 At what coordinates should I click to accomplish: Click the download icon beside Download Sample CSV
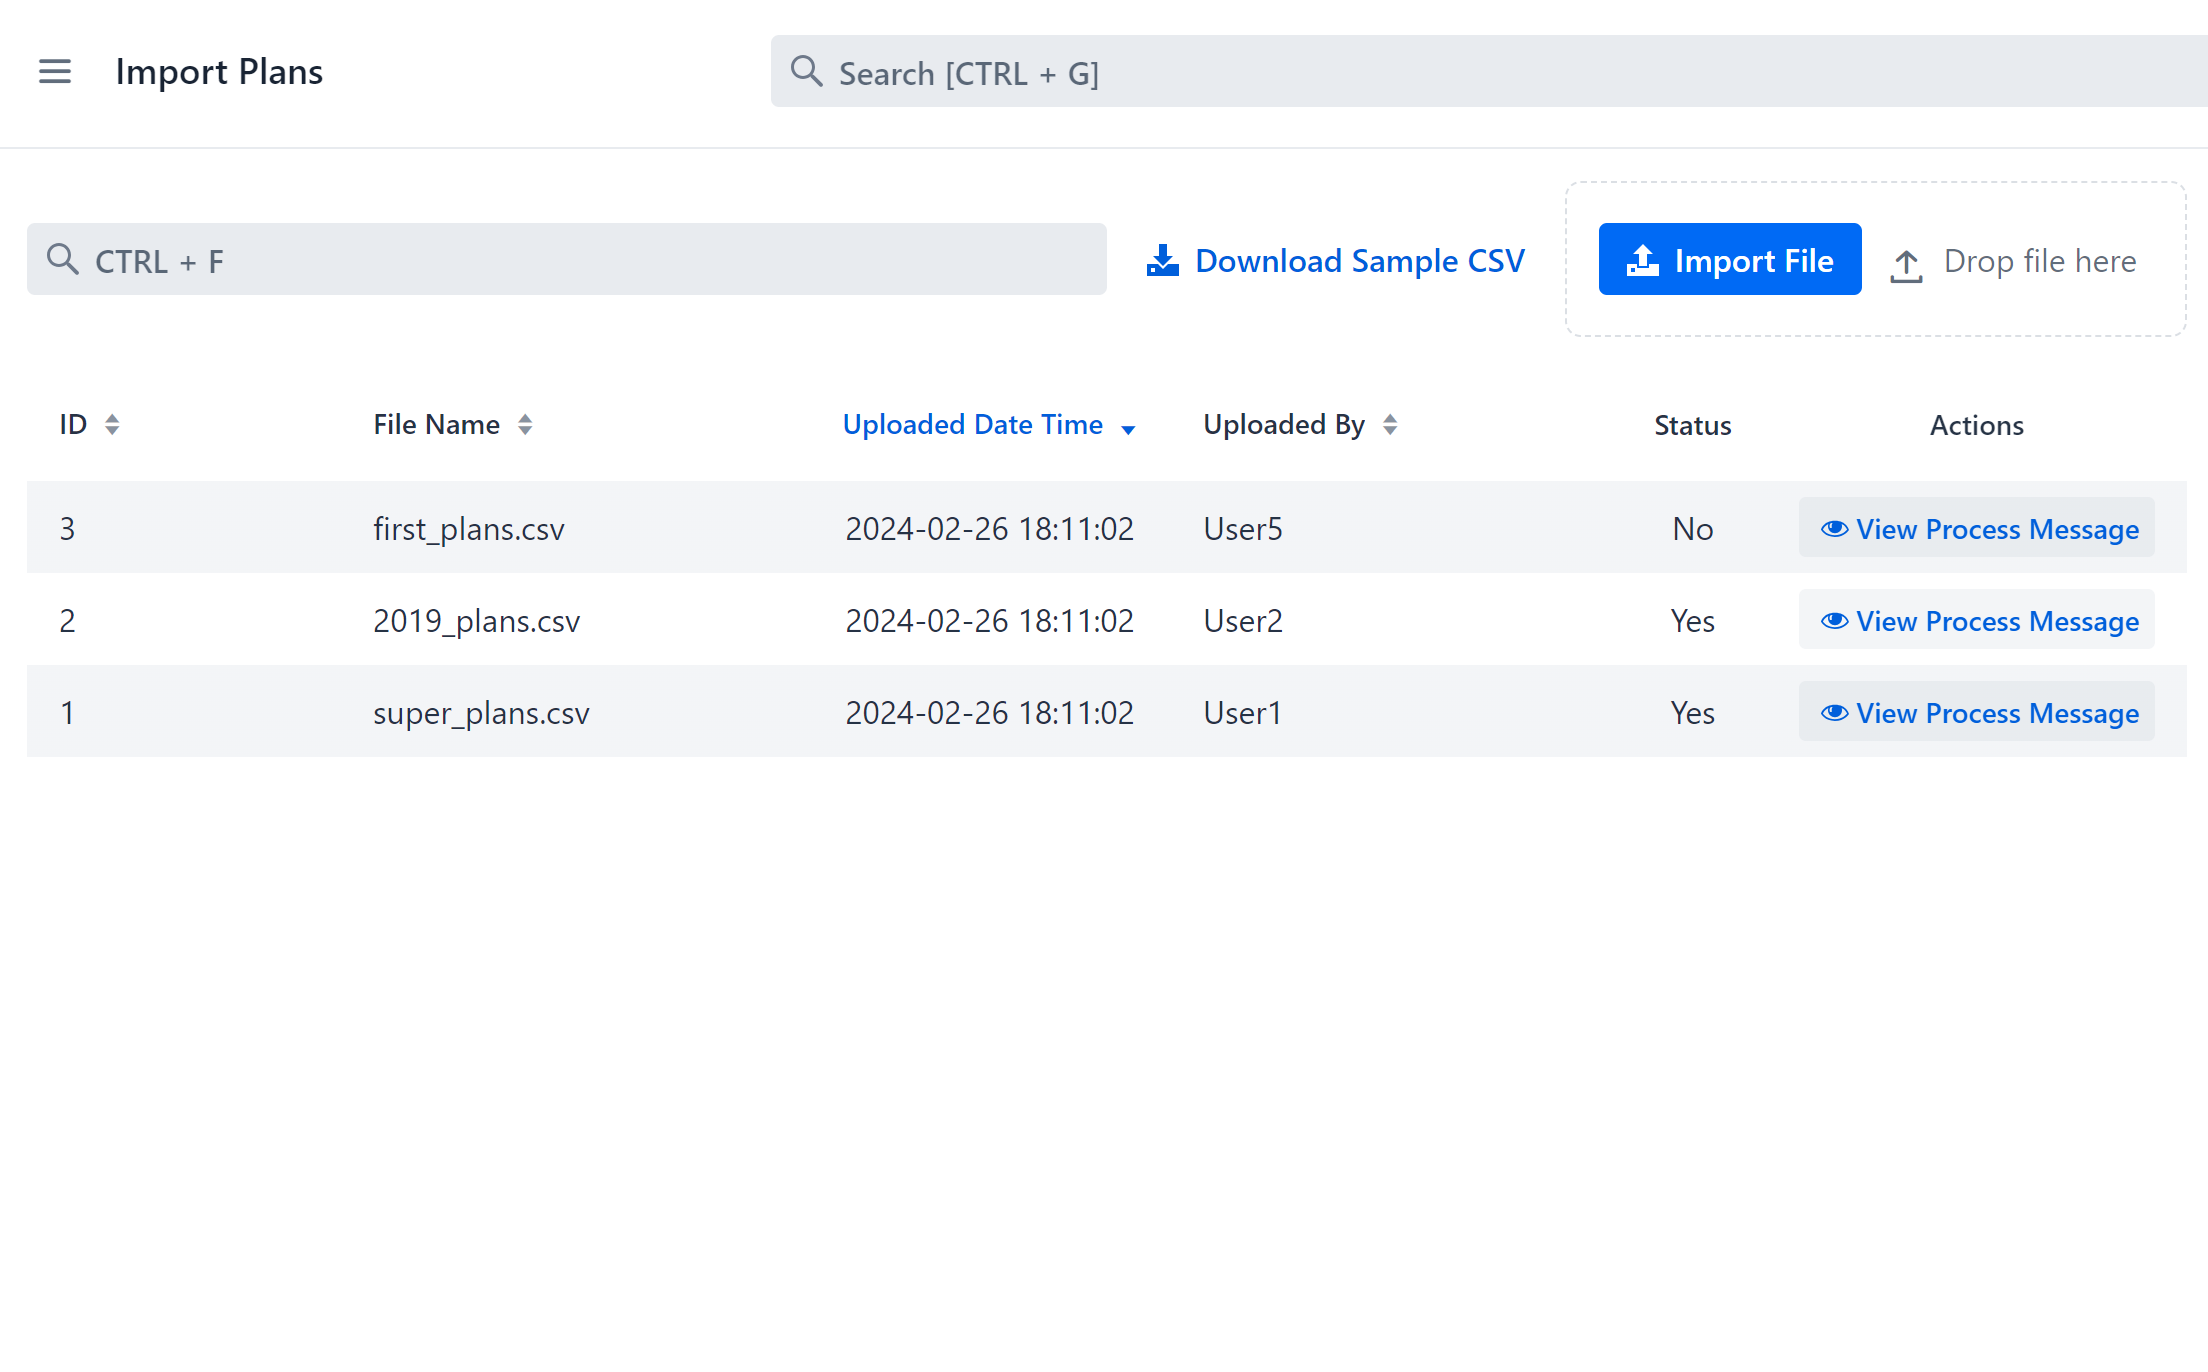tap(1161, 259)
